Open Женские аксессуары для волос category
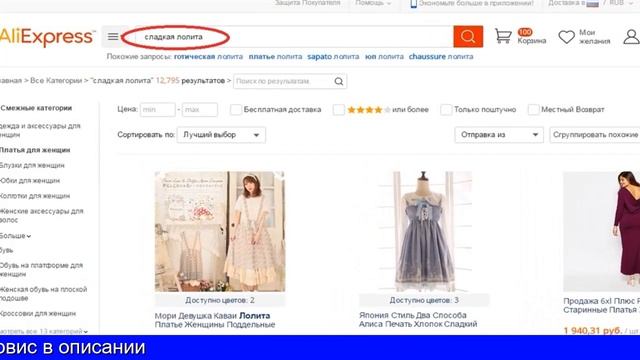The height and width of the screenshot is (360, 640). pos(41,216)
